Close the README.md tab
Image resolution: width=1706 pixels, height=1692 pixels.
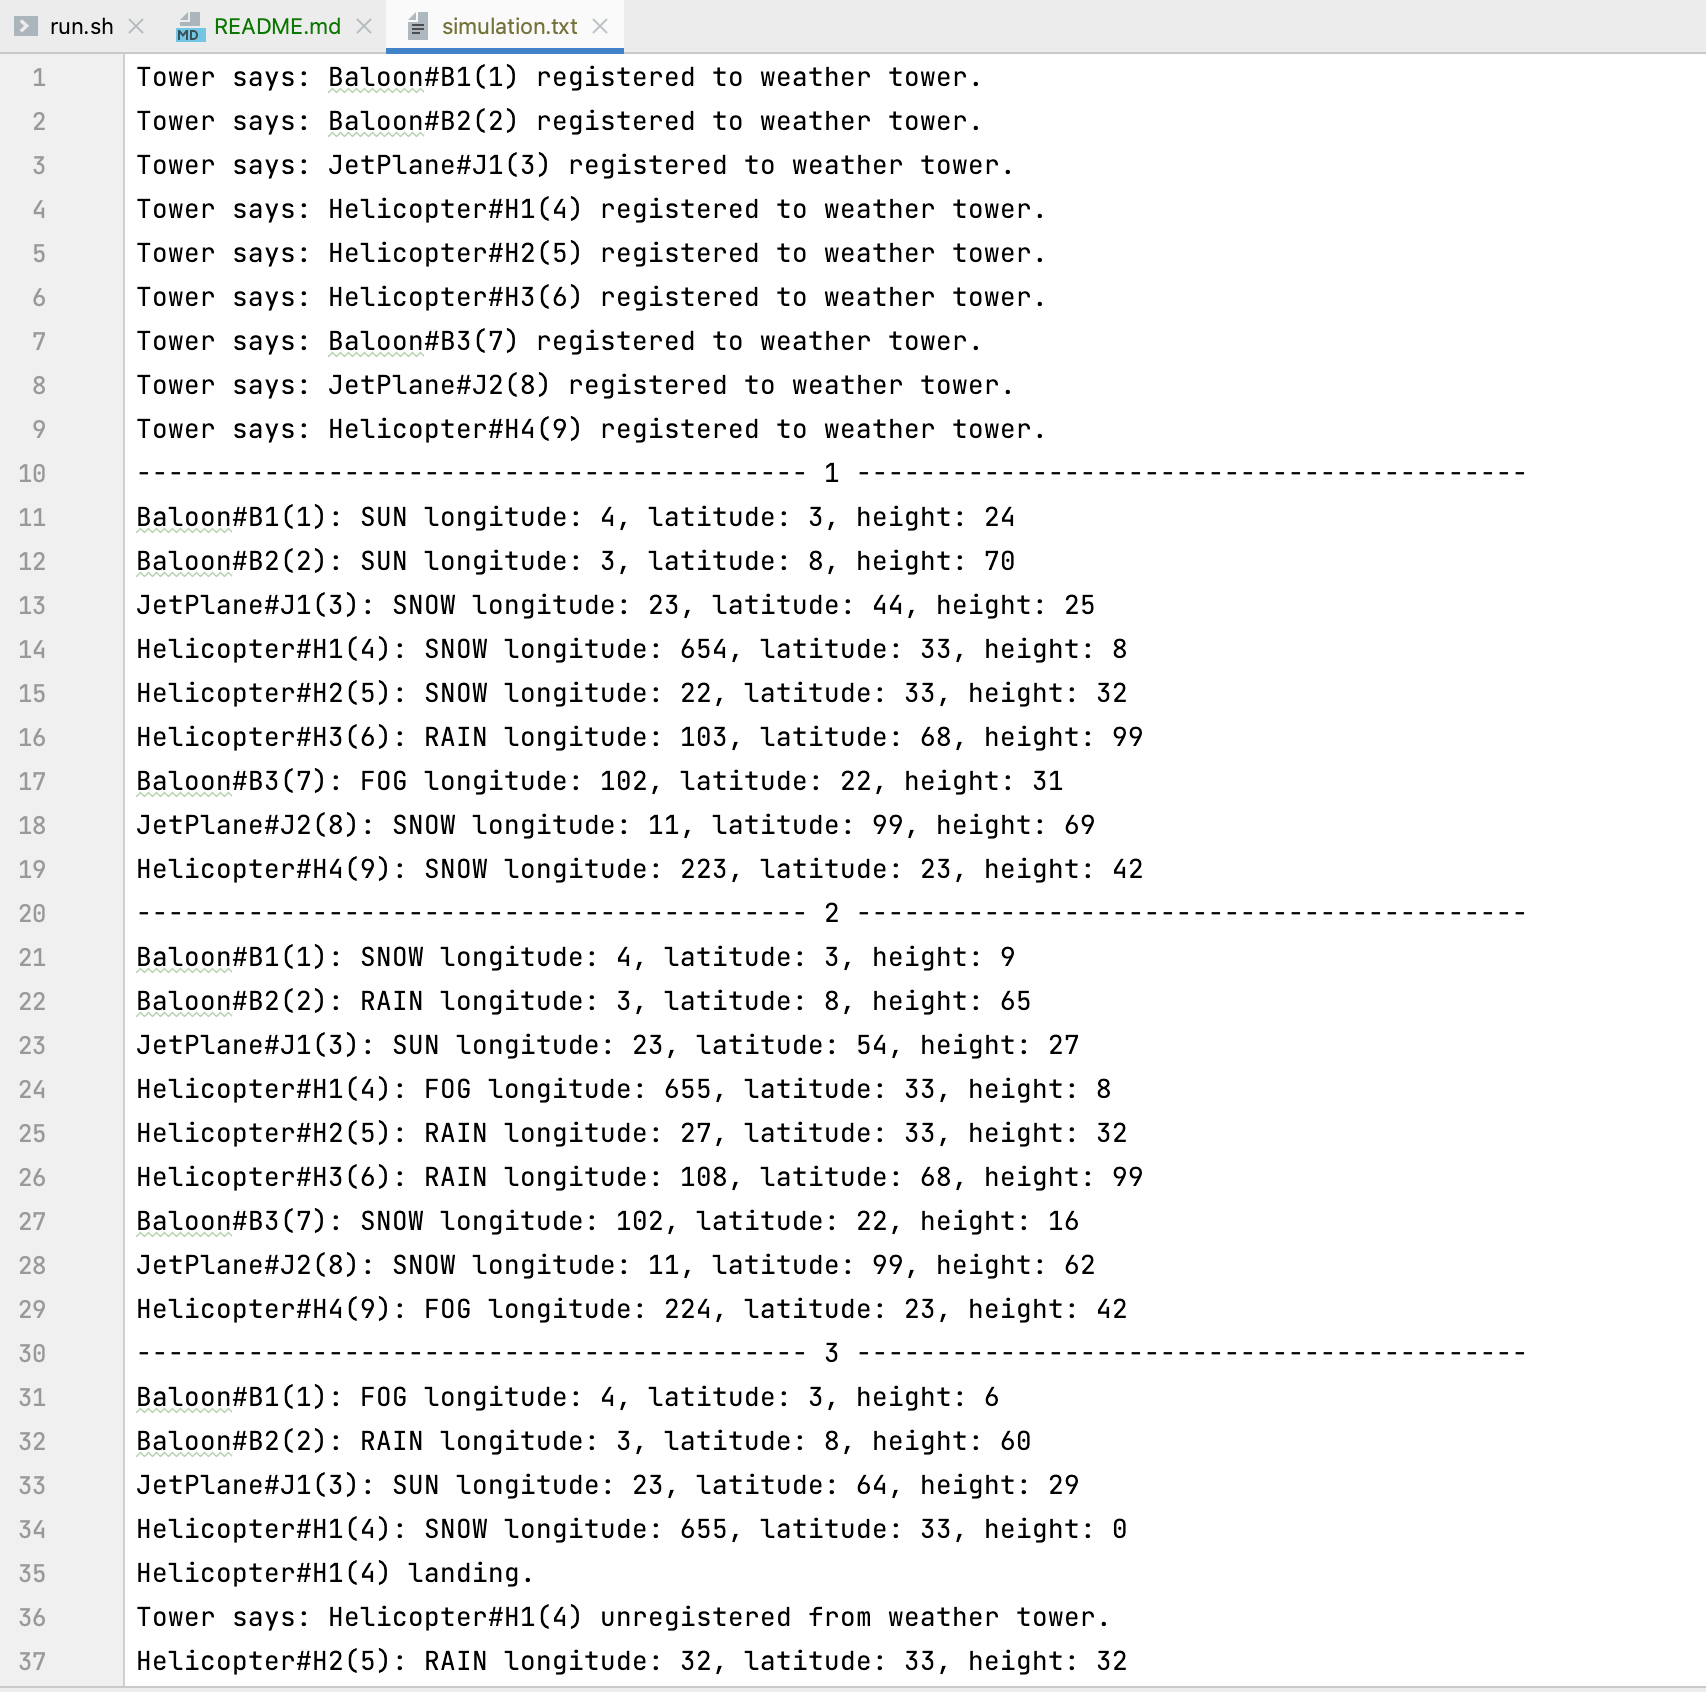click(364, 26)
